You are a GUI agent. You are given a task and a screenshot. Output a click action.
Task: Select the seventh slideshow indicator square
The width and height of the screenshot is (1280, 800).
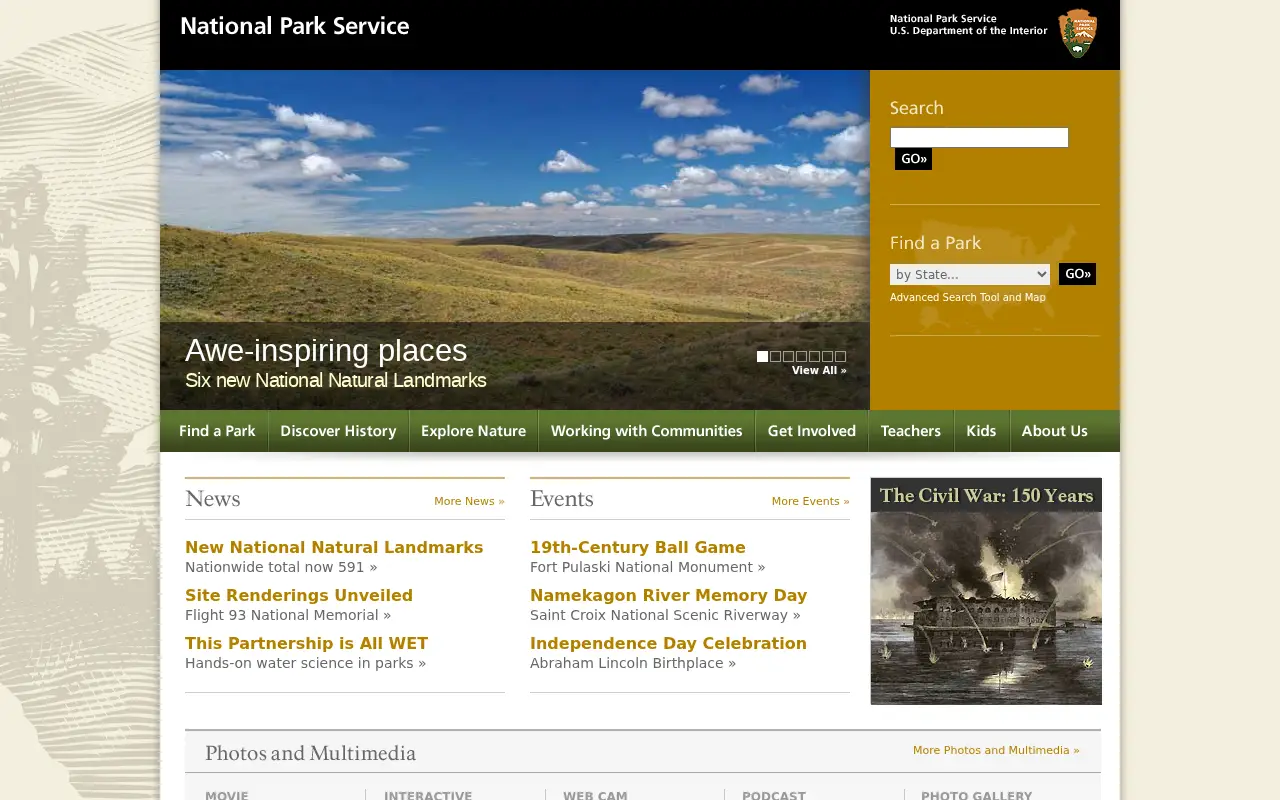click(x=840, y=356)
